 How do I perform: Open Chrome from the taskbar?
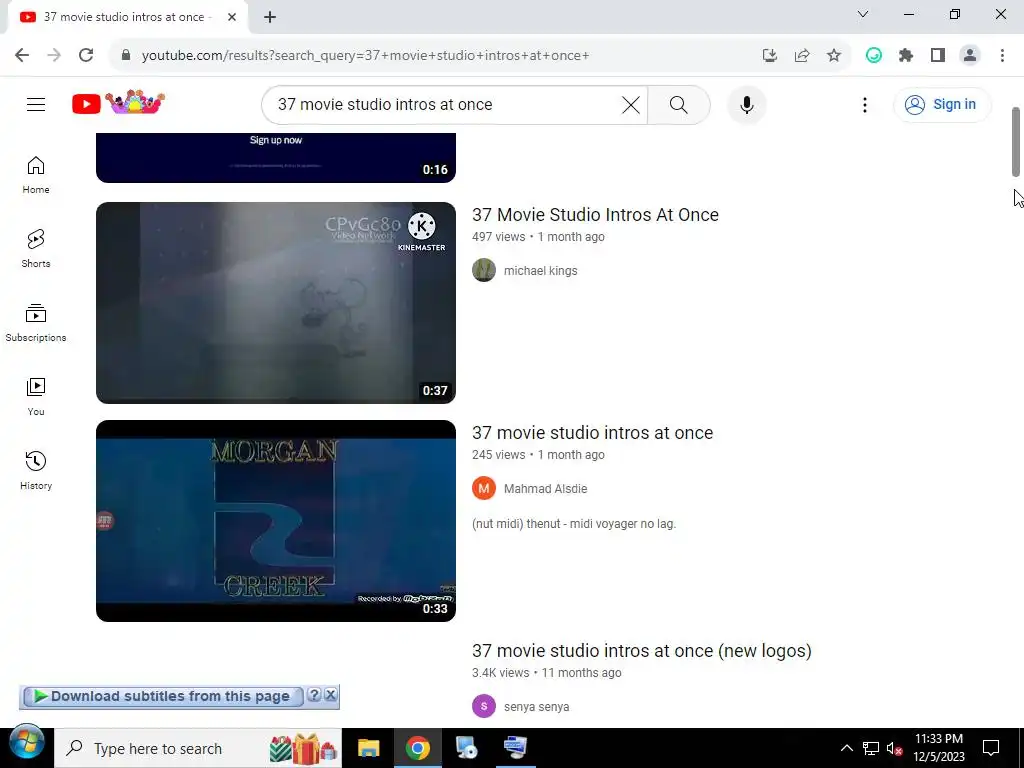point(418,748)
